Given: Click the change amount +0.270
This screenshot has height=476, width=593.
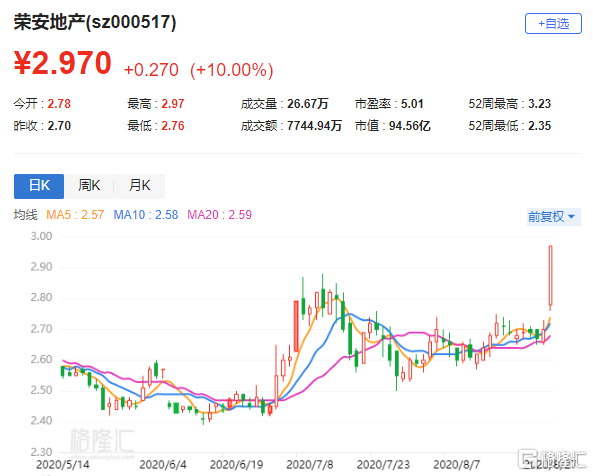Looking at the screenshot, I should [151, 70].
